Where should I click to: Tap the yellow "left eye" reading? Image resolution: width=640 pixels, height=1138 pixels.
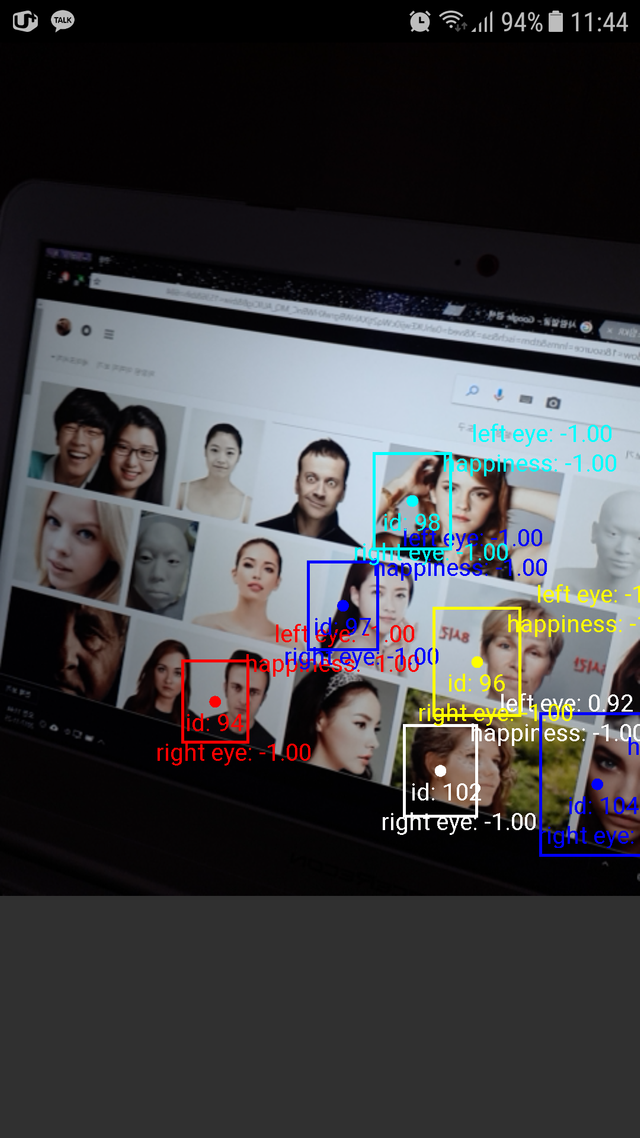coord(588,595)
